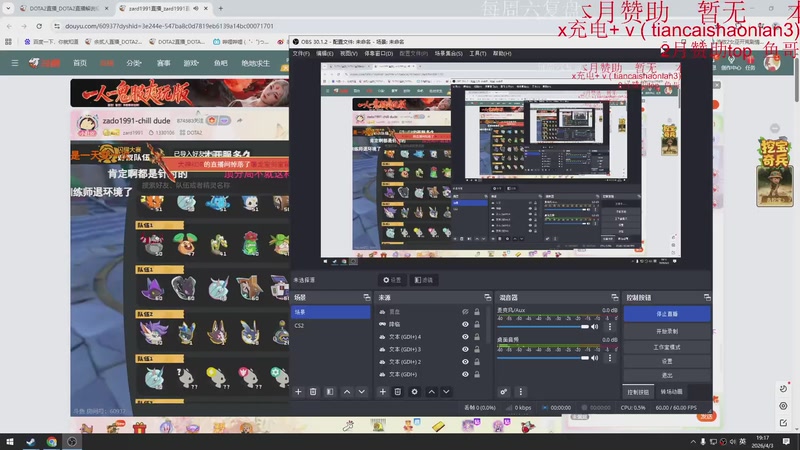Toggle lock on first source row
This screenshot has height=450, width=800.
point(477,312)
